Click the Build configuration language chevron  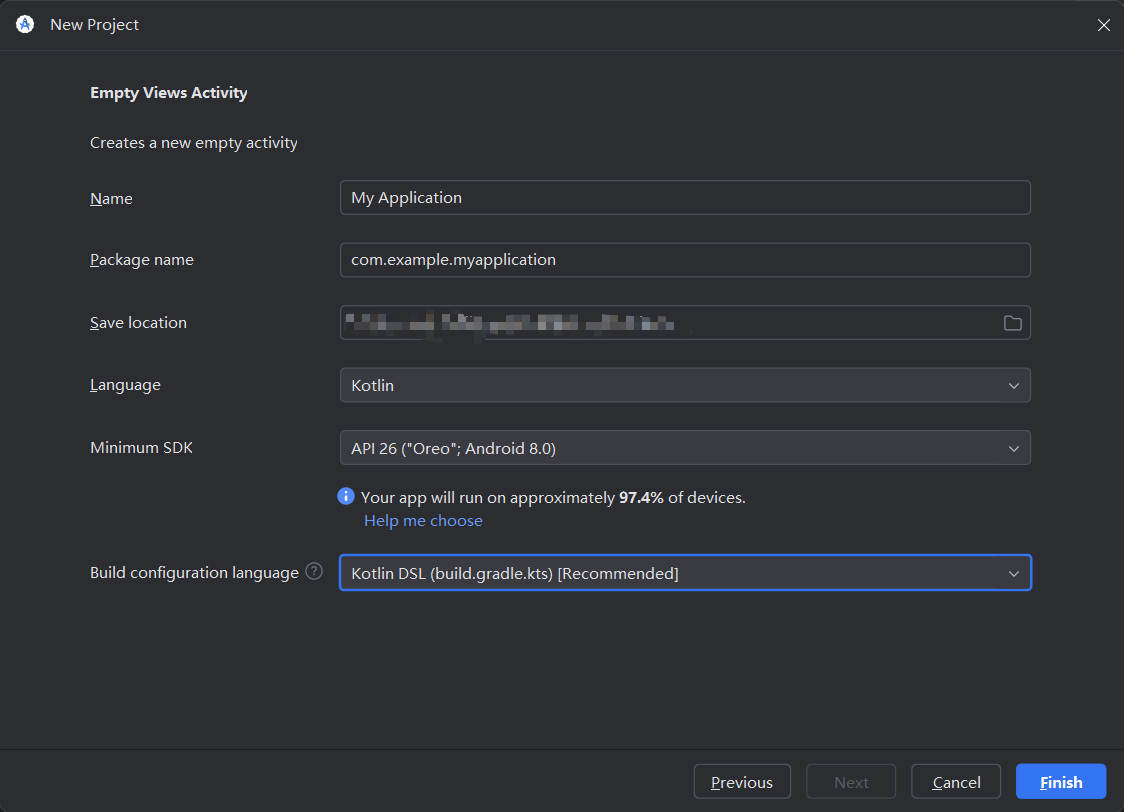1014,572
